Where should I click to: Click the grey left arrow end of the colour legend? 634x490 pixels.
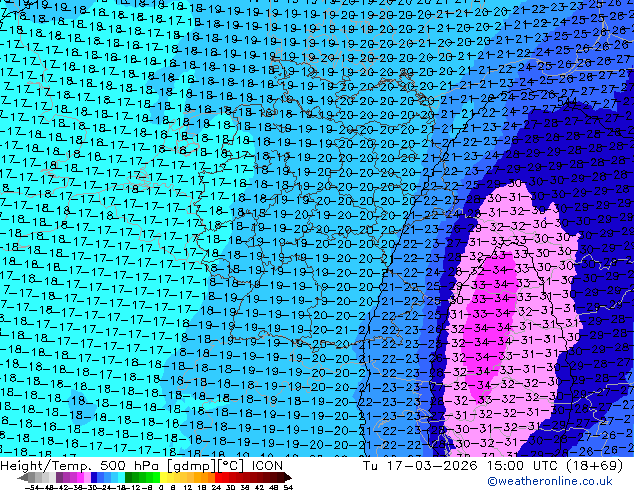23,478
